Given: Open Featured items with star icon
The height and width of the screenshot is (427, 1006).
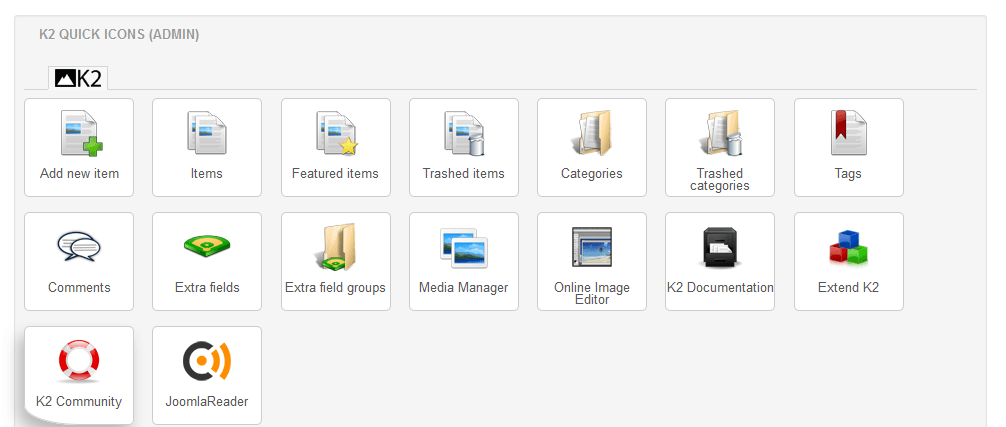Looking at the screenshot, I should [336, 147].
